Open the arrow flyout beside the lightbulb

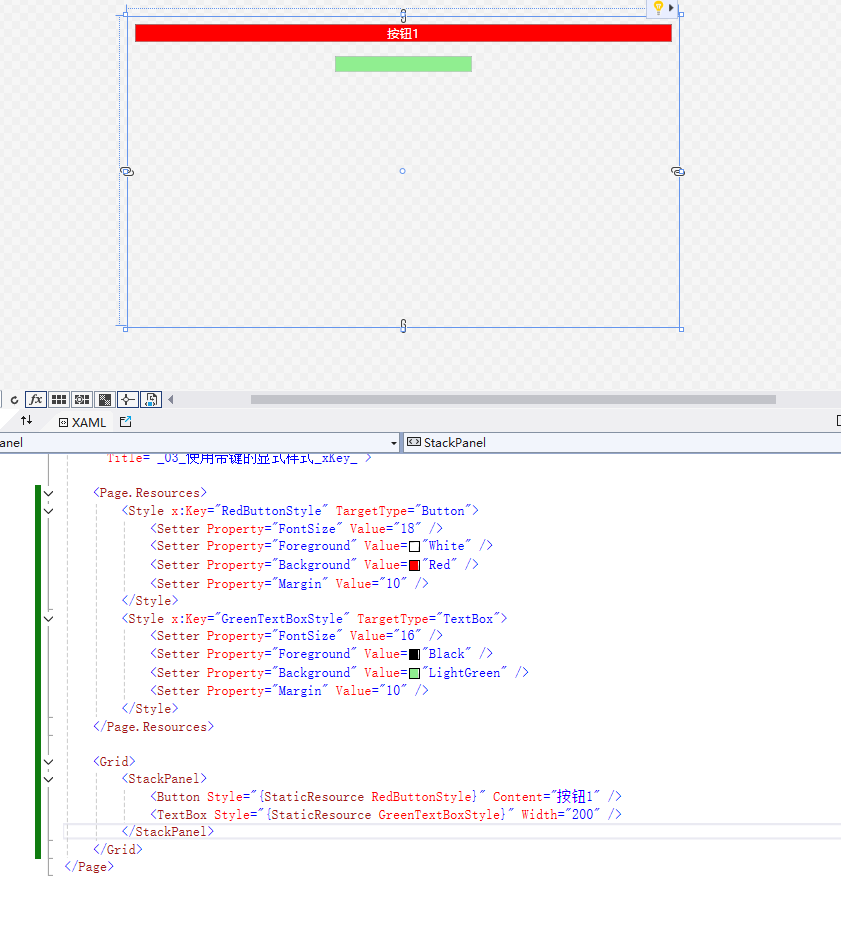(x=671, y=8)
